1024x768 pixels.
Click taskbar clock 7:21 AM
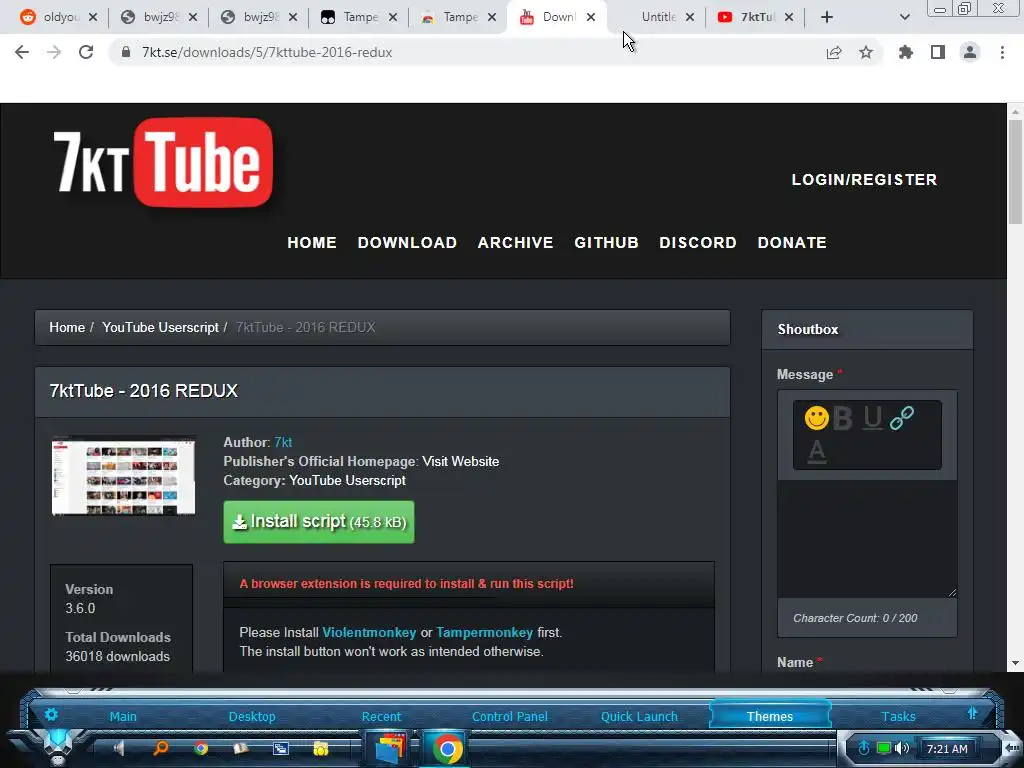coord(947,748)
